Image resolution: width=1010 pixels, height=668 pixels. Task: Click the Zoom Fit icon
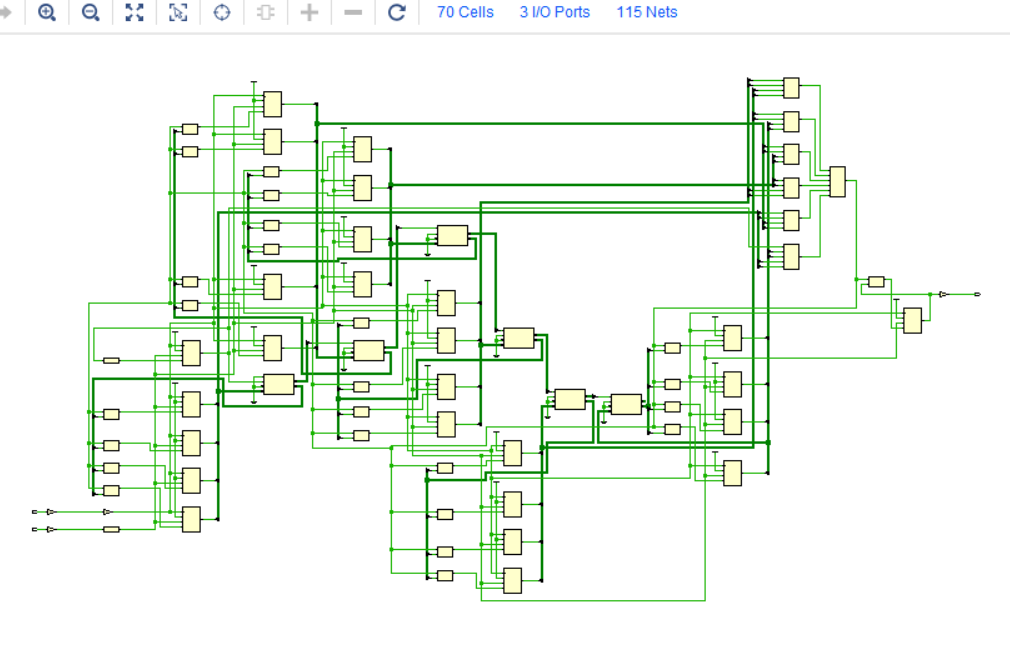(134, 13)
